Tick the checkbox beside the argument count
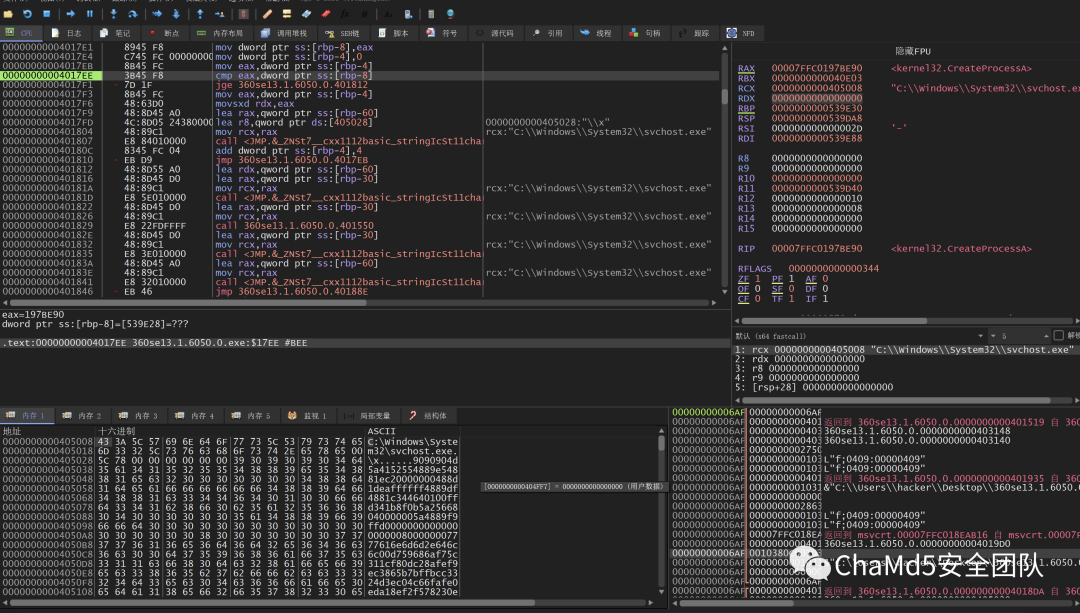Image resolution: width=1080 pixels, height=613 pixels. click(x=1059, y=335)
